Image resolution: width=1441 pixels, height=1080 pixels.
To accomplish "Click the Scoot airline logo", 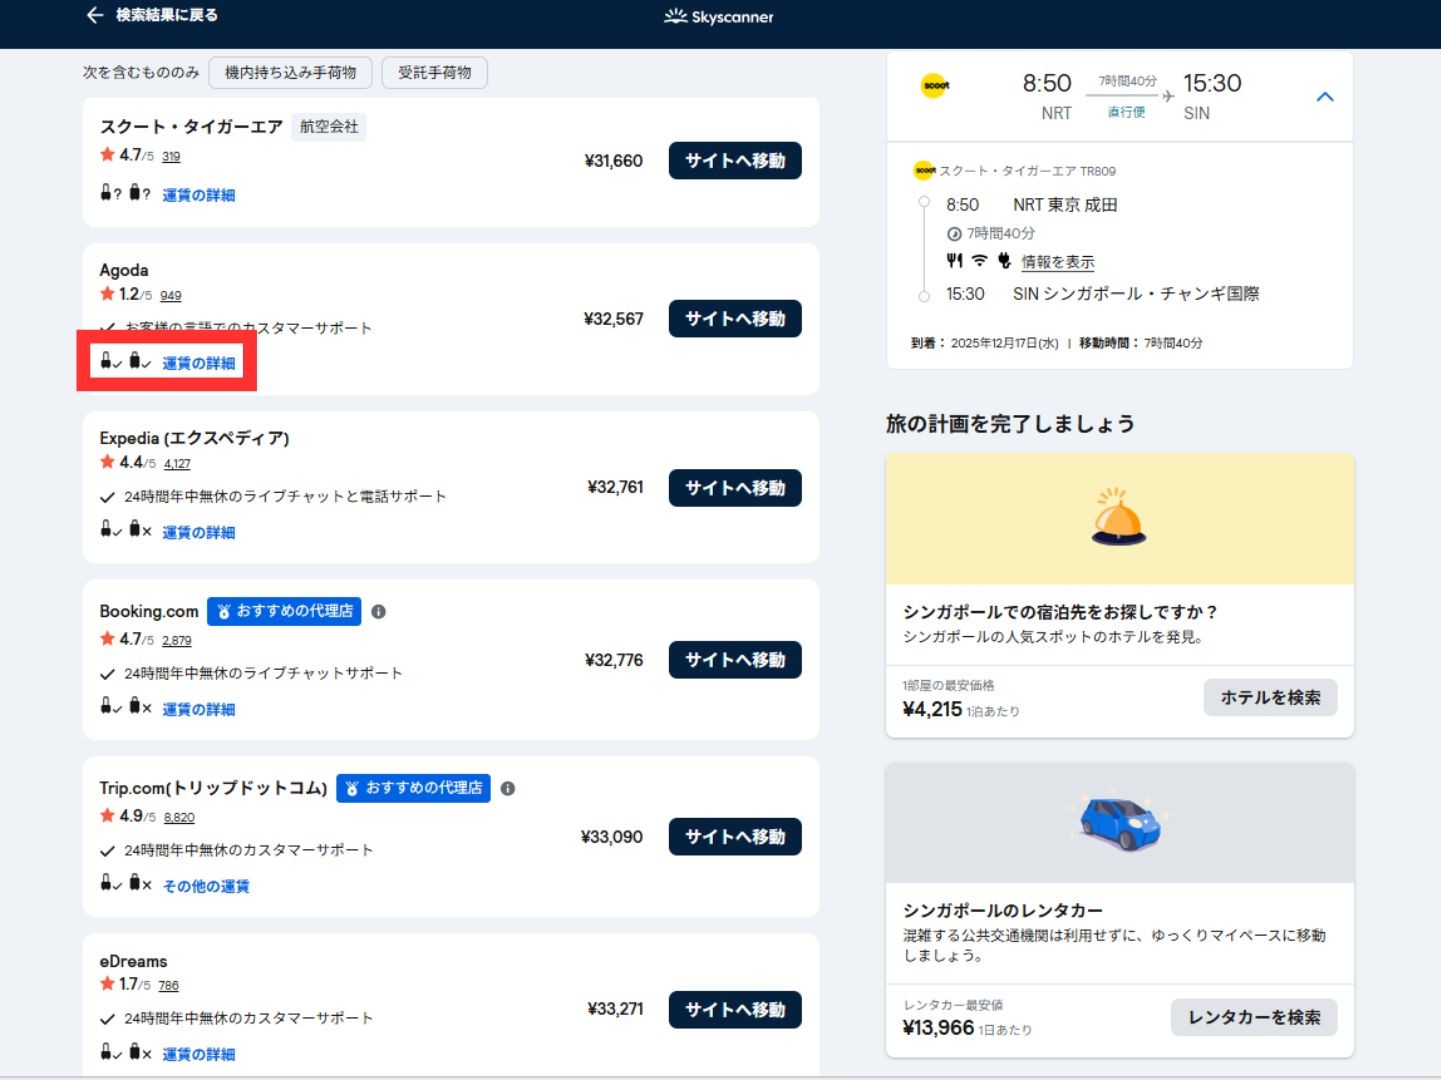I will [x=936, y=86].
